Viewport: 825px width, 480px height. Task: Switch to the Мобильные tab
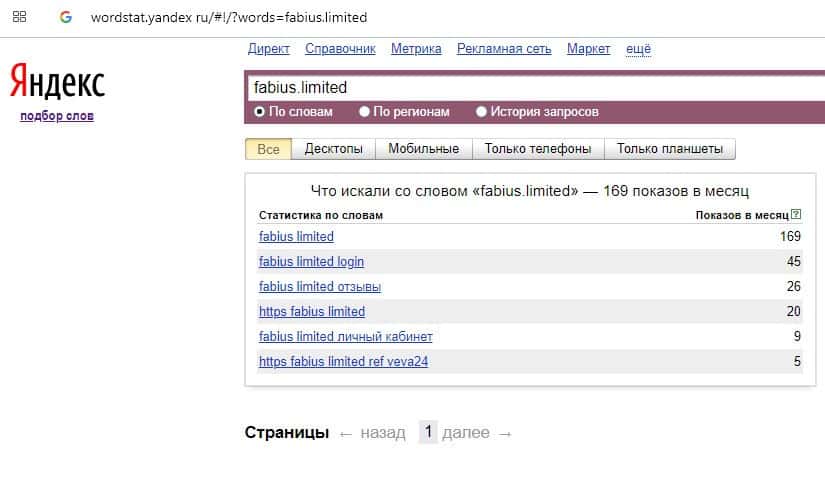[x=423, y=149]
